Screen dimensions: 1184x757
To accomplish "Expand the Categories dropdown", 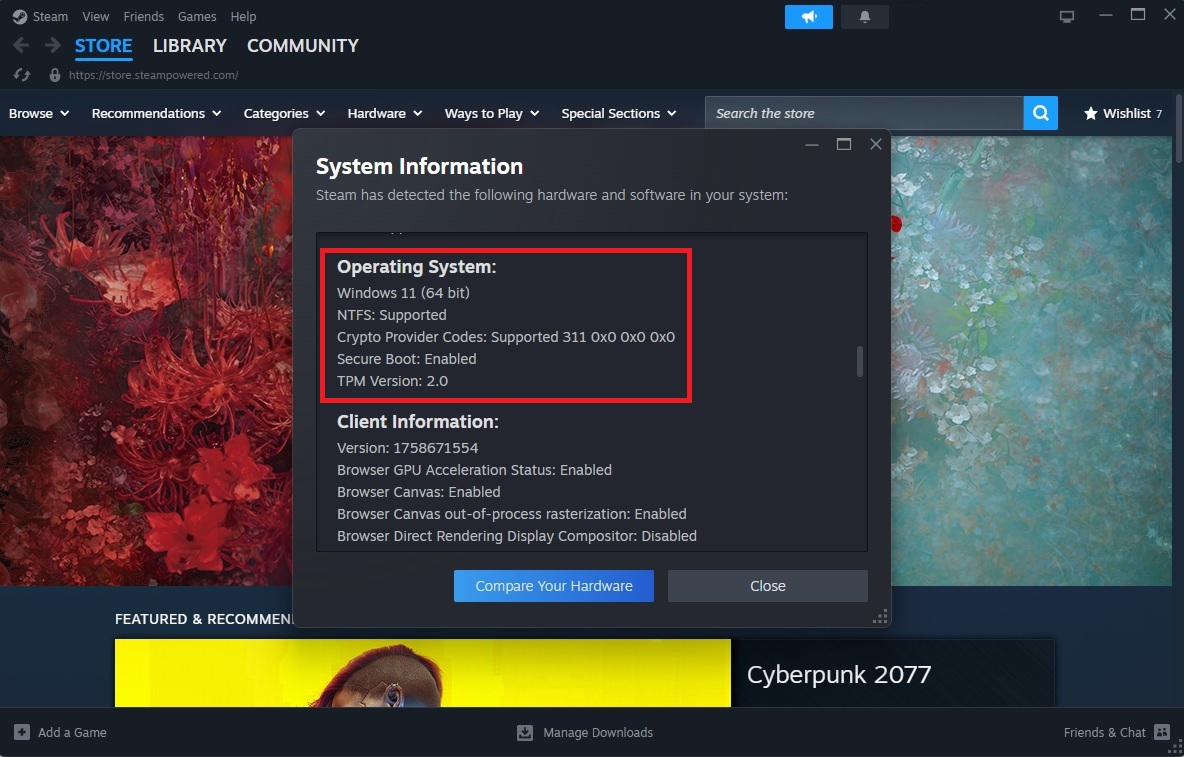I will coord(284,113).
